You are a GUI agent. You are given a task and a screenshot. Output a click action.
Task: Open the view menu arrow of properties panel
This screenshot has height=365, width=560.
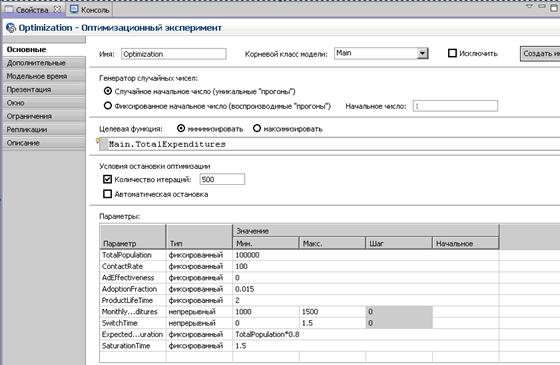(x=530, y=6)
